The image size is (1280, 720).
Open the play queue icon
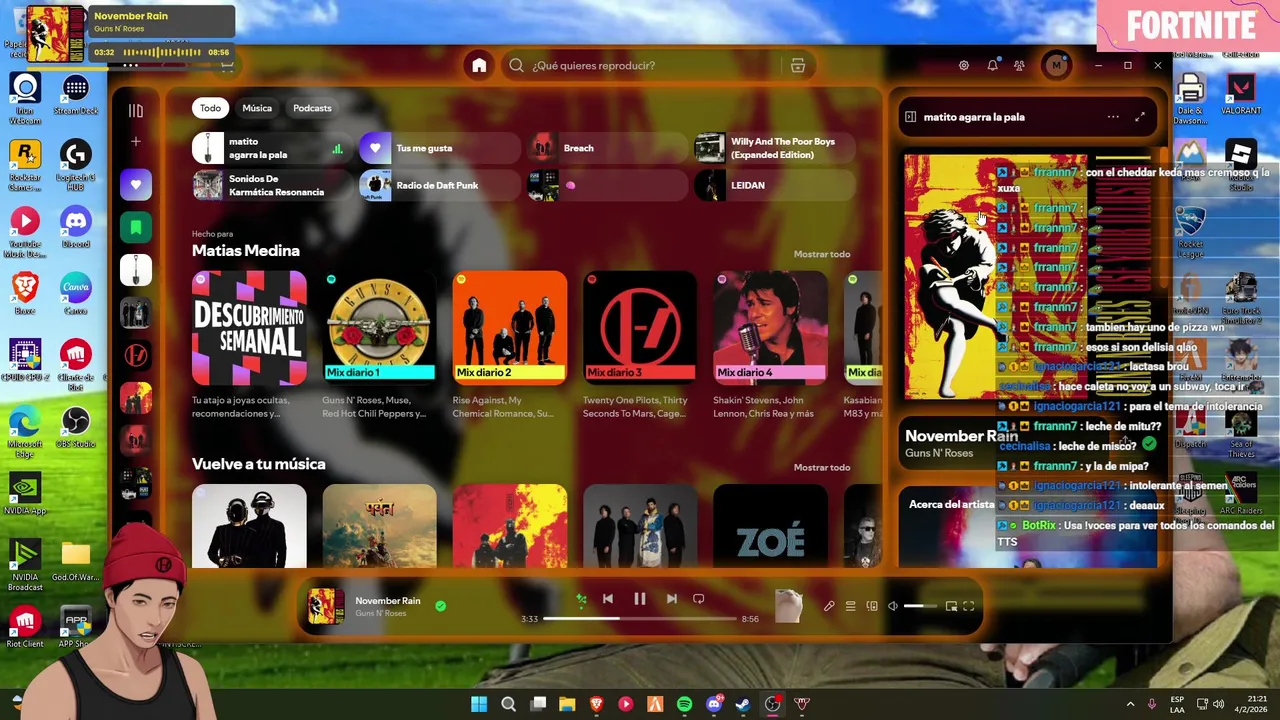pos(850,607)
